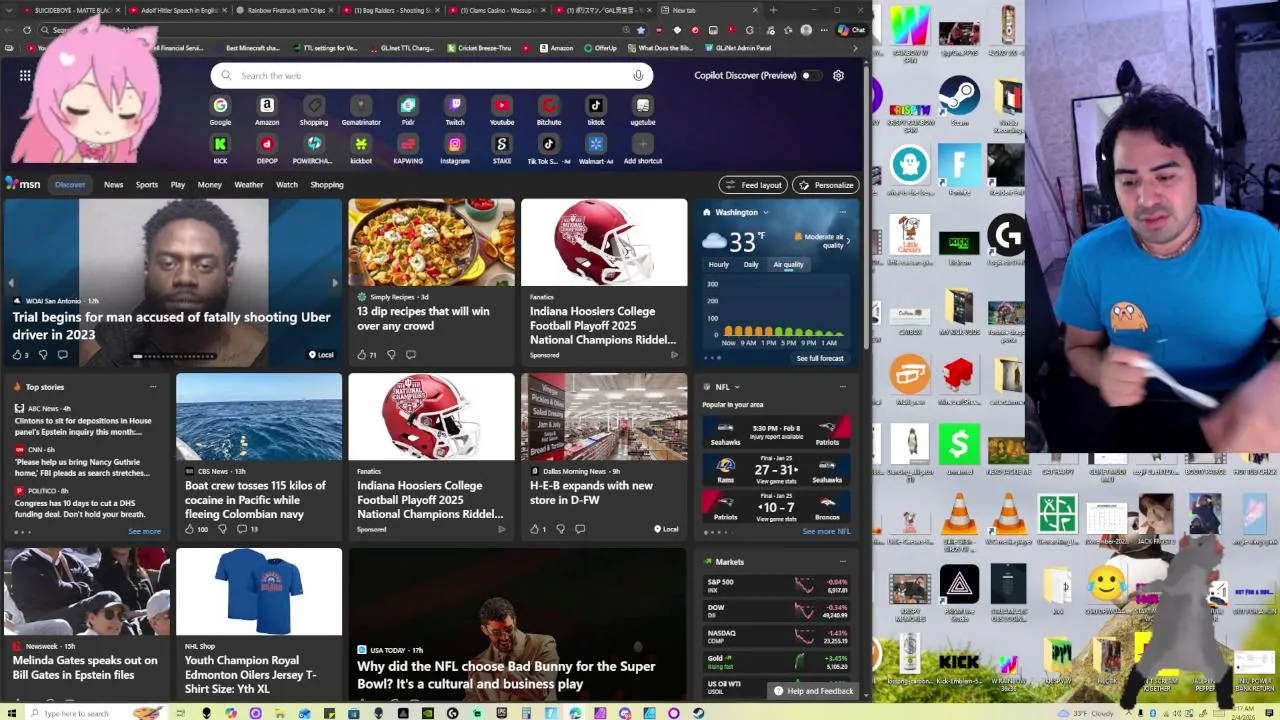Screen dimensions: 1280x720
Task: Open Help and Feedback button
Action: 813,691
